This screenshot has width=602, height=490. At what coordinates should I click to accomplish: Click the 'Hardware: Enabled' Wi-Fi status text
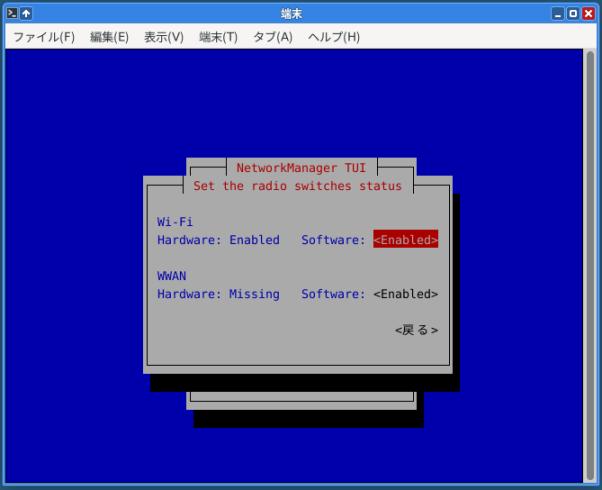tap(218, 240)
